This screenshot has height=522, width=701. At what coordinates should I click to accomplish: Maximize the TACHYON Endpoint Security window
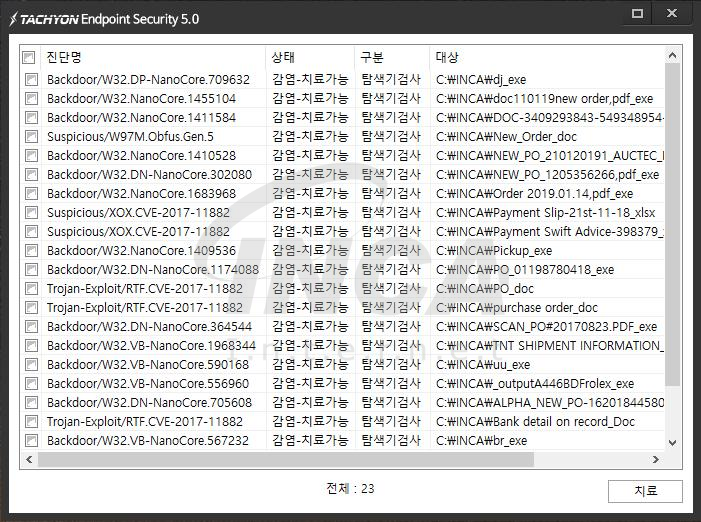(638, 13)
